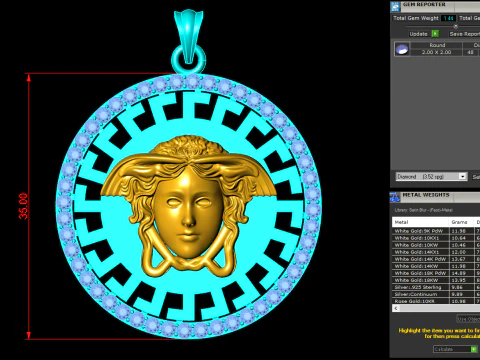The width and height of the screenshot is (480, 360).
Task: Select the White Gold:14KX1 row
Action: [x=436, y=252]
